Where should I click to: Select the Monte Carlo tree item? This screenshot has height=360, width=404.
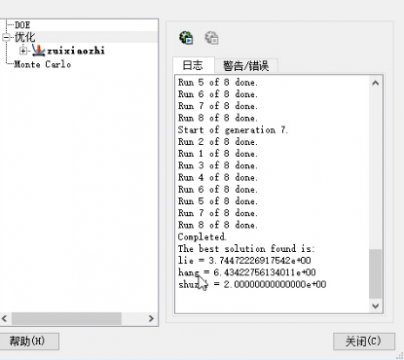pyautogui.click(x=42, y=64)
